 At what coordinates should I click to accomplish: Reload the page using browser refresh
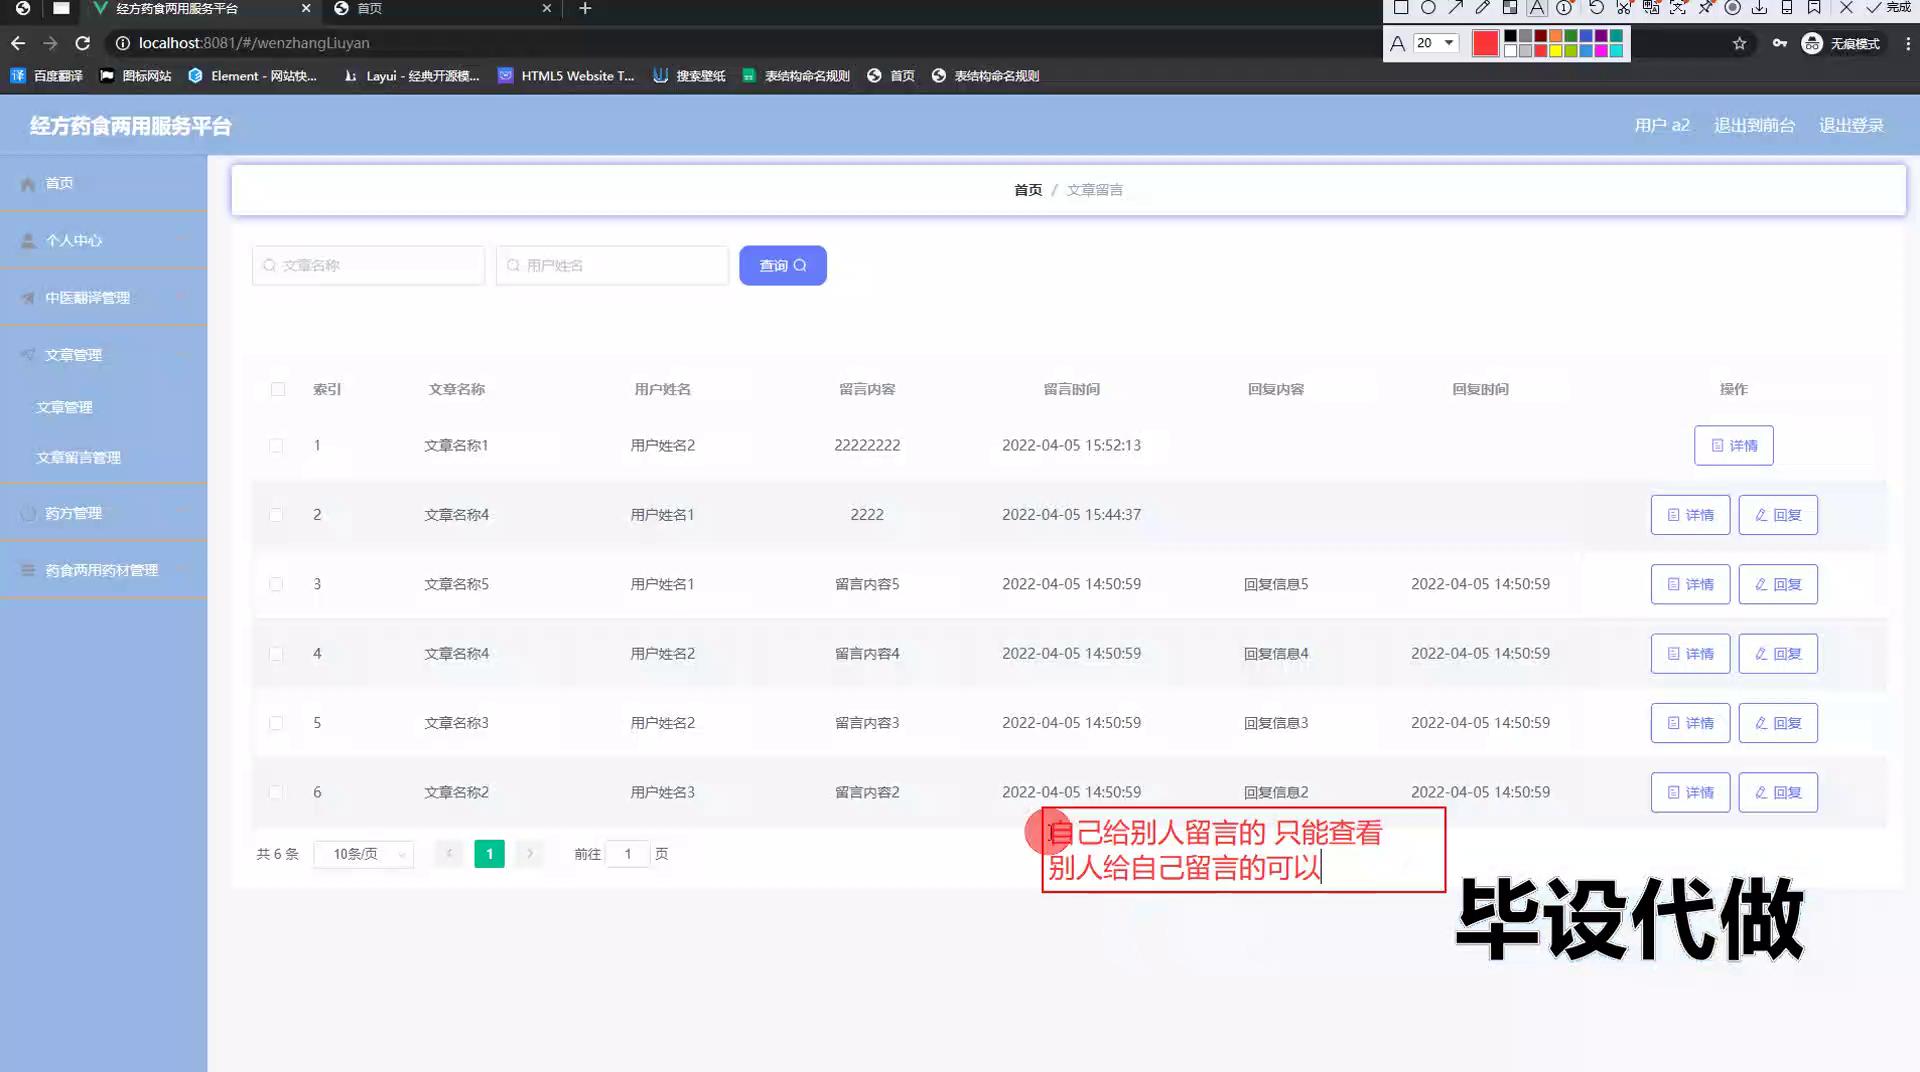pos(83,43)
